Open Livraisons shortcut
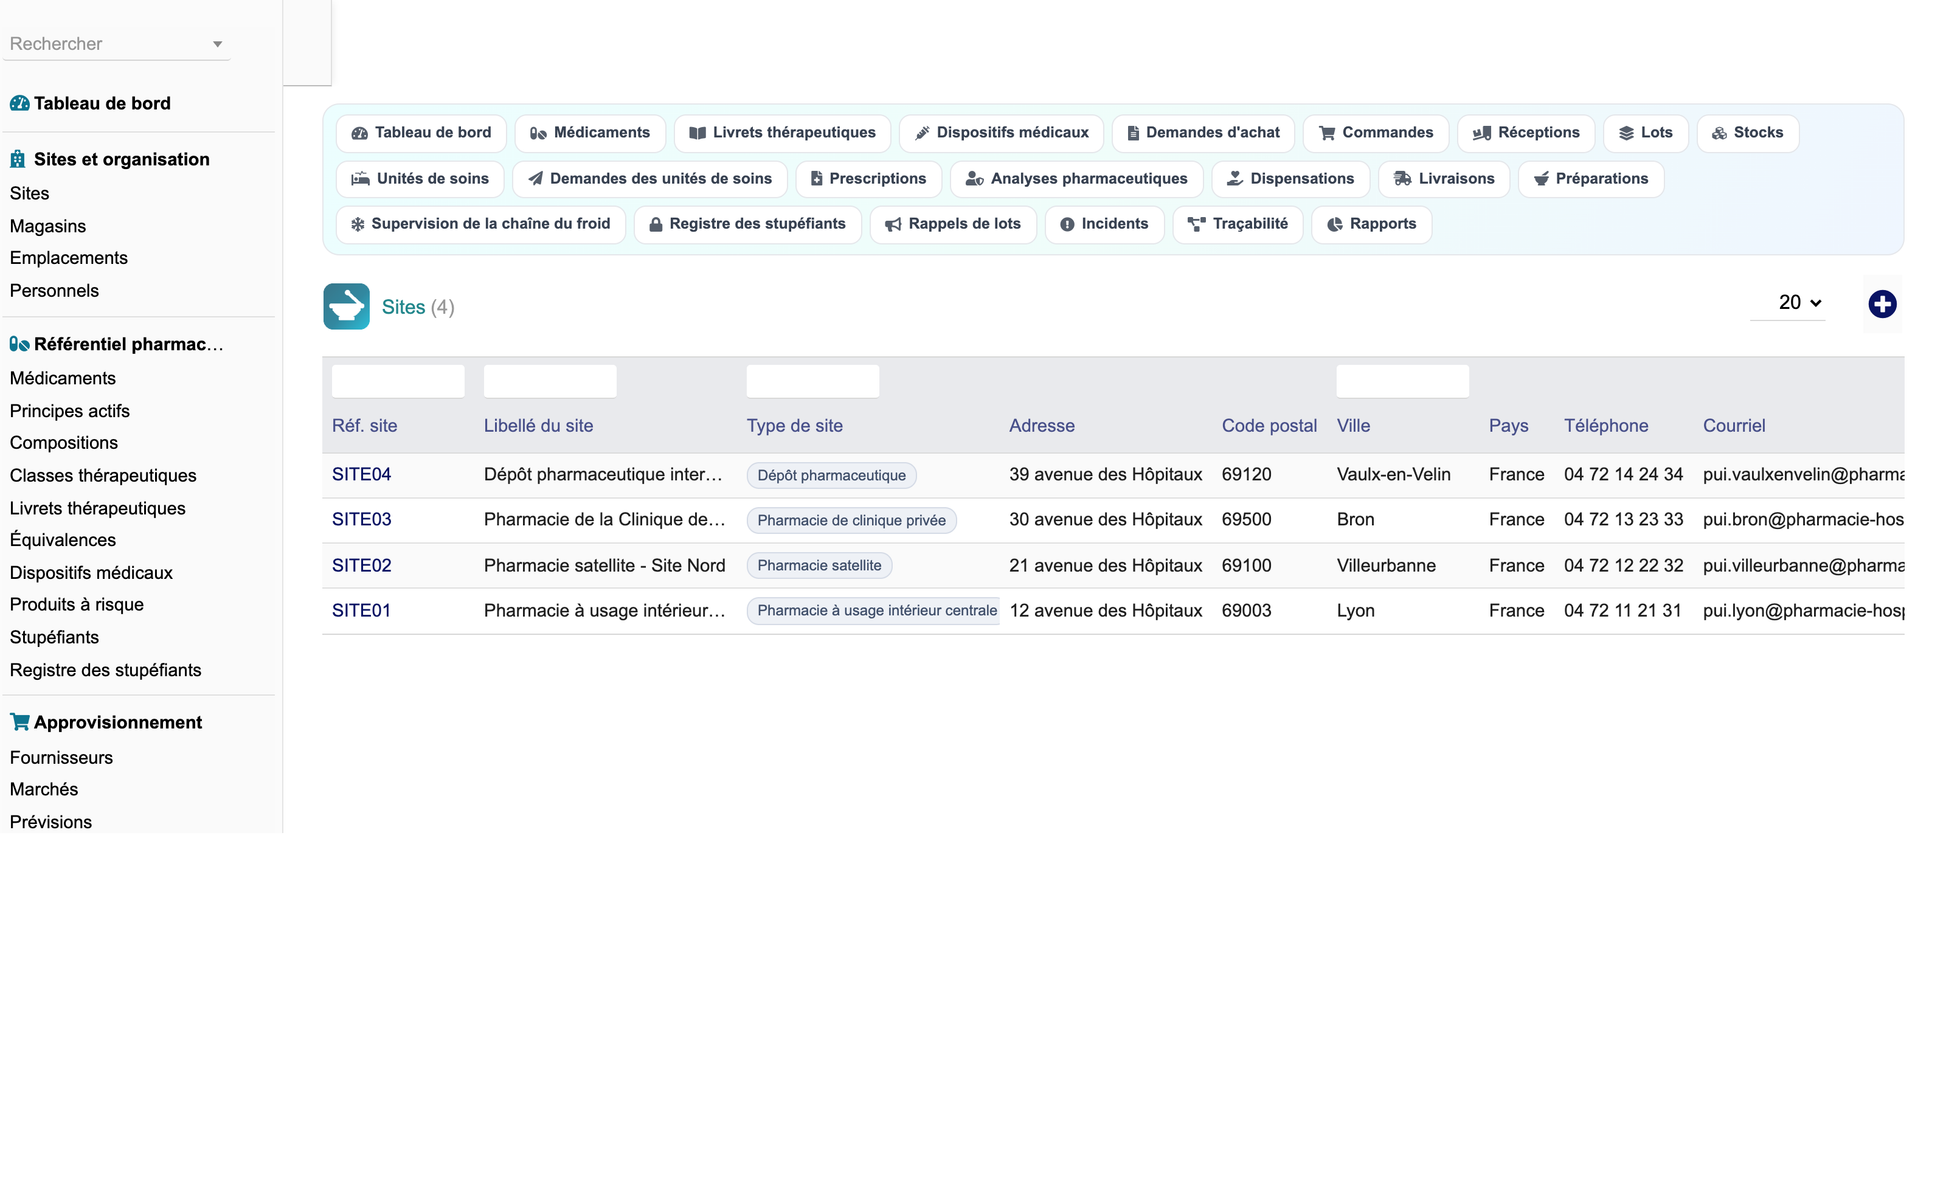This screenshot has width=1946, height=1204. [1444, 179]
